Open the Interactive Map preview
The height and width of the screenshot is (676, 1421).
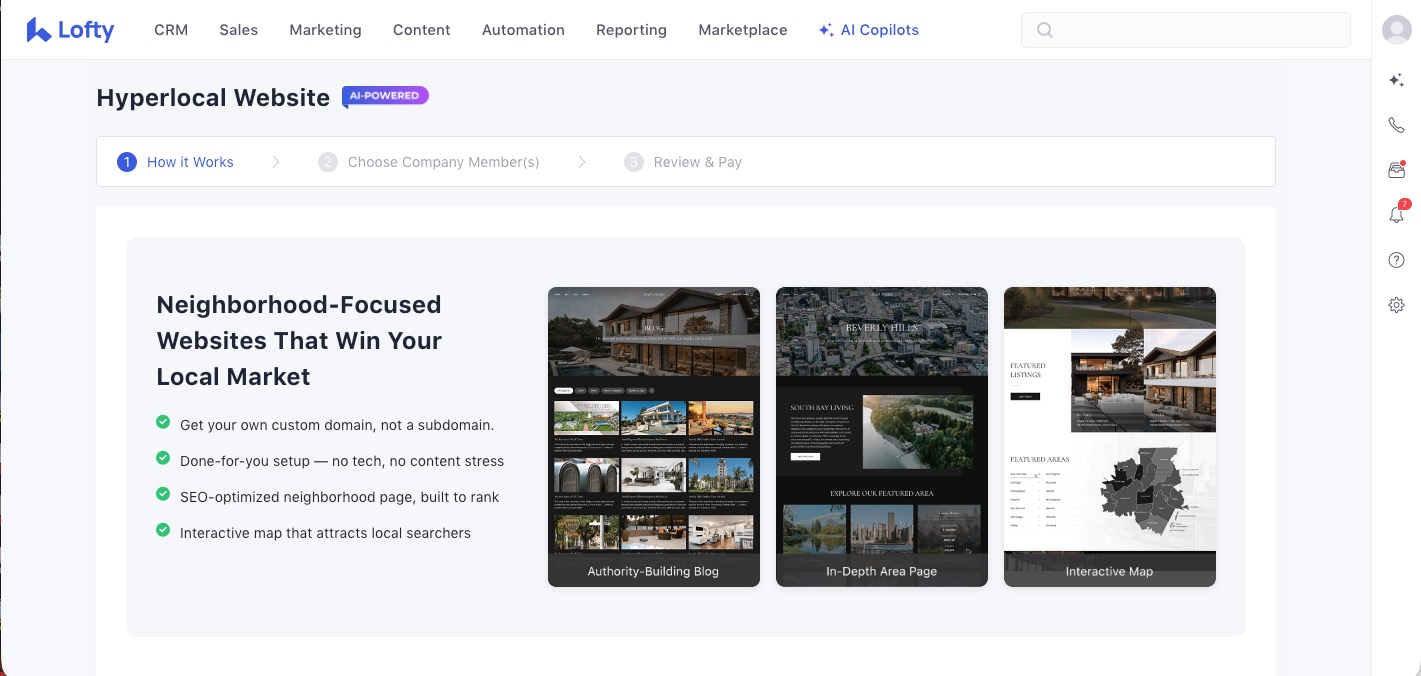point(1109,437)
